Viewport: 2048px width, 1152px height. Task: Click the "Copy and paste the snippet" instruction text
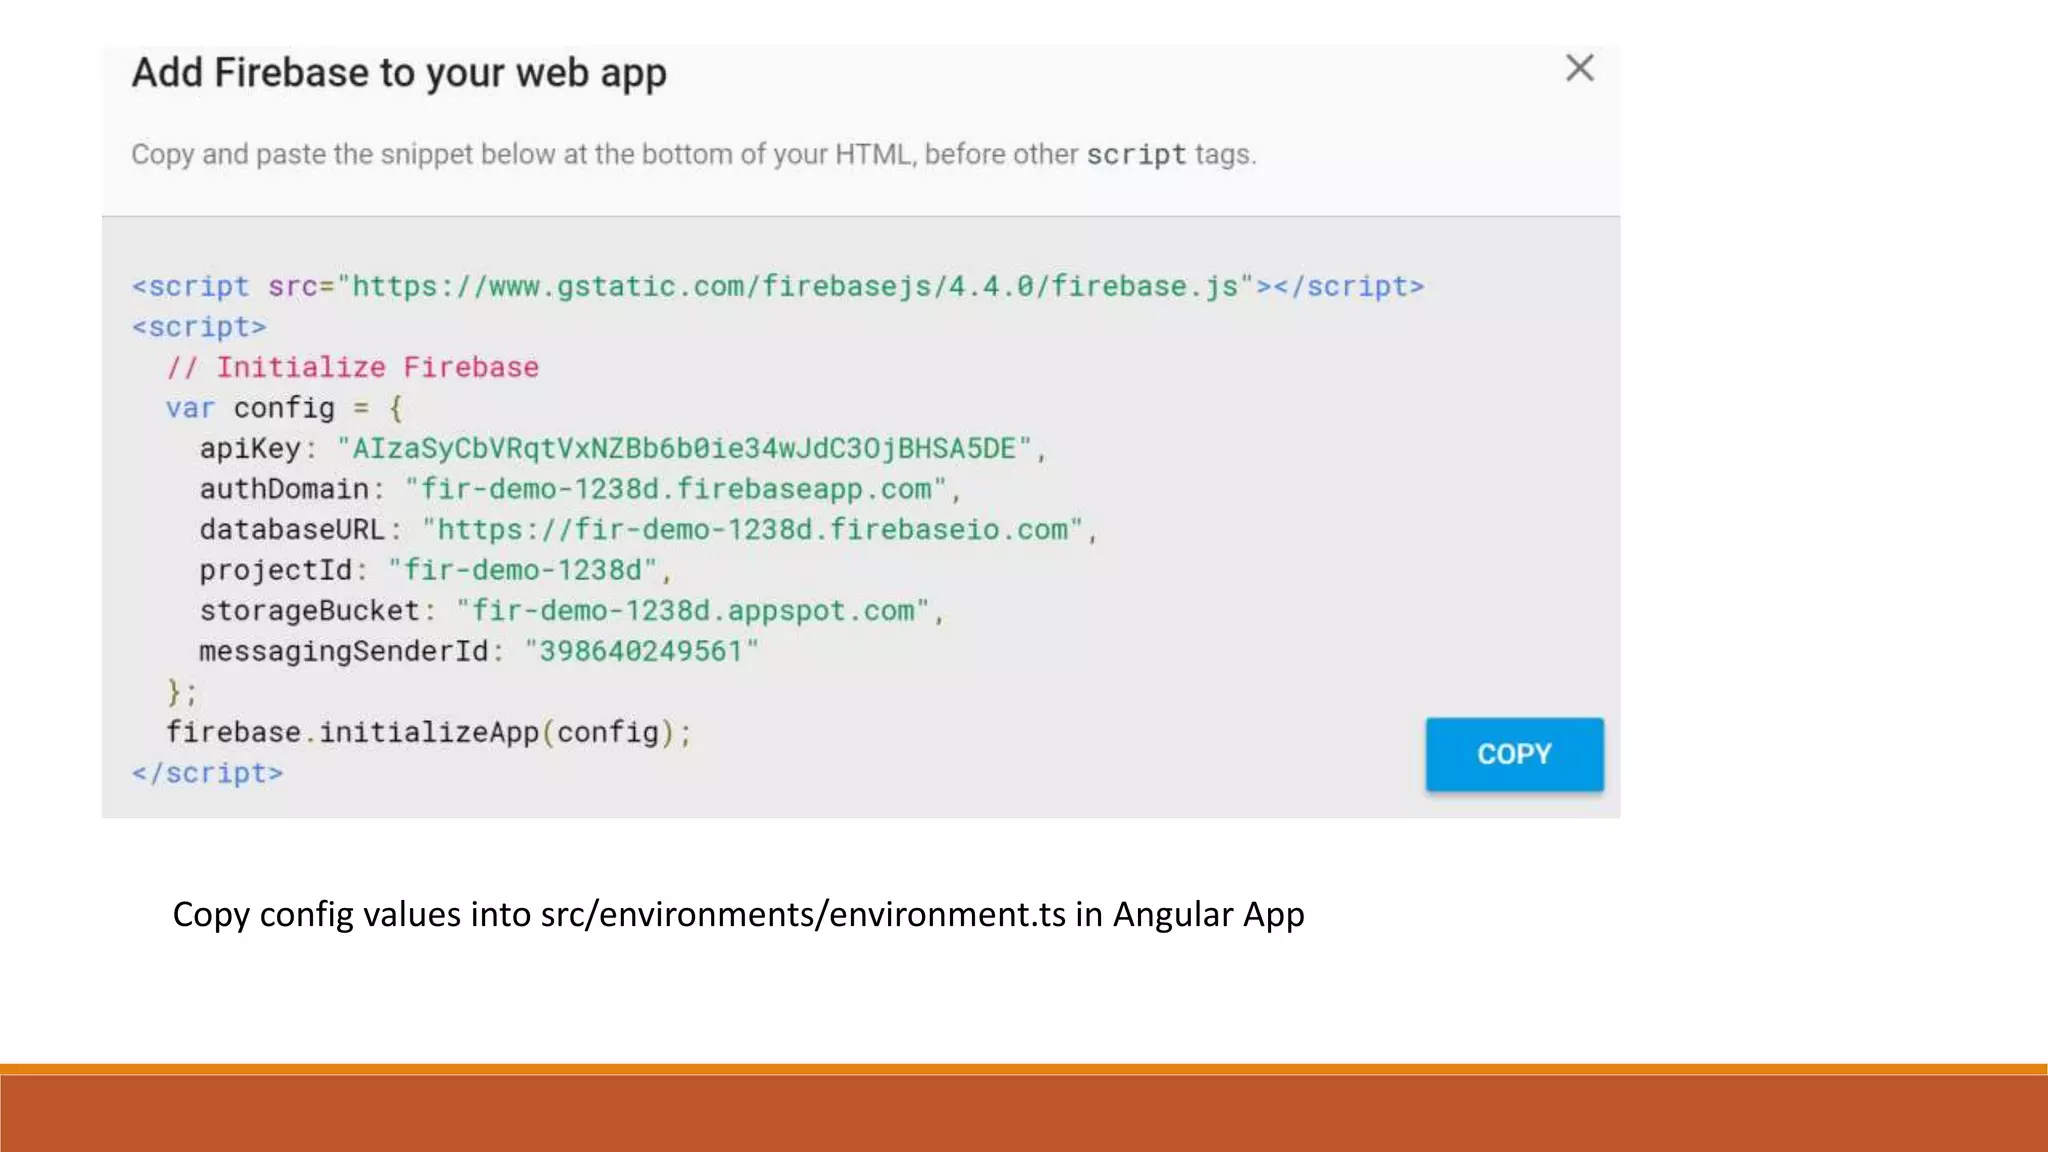coord(694,155)
